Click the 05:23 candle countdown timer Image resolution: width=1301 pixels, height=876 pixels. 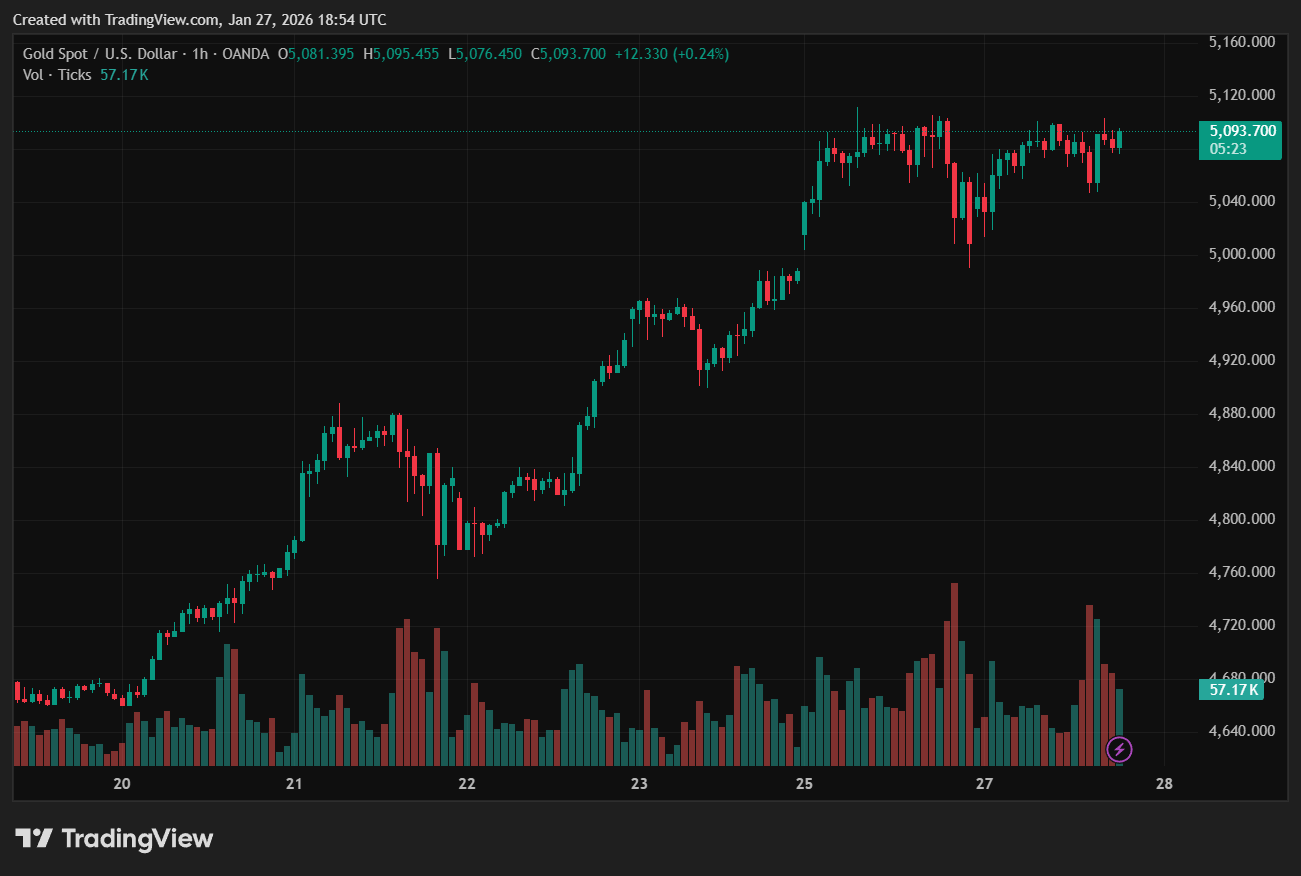(x=1227, y=148)
